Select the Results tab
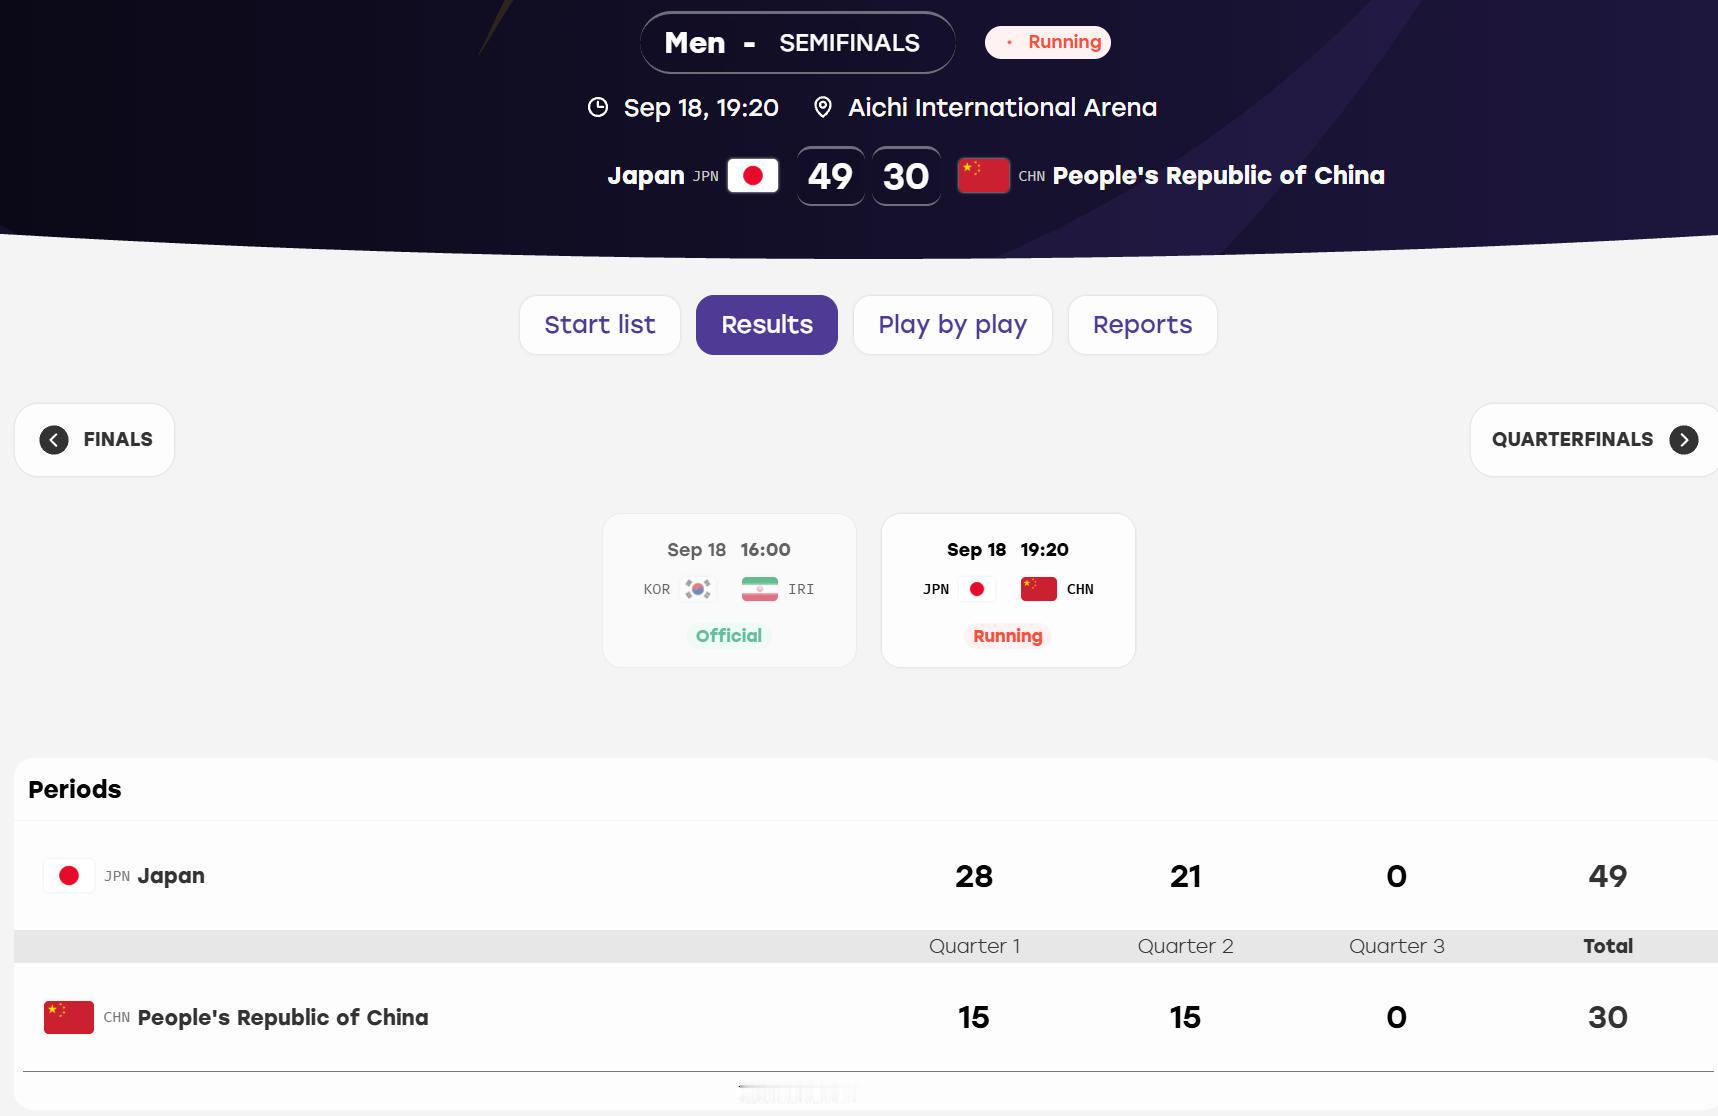Viewport: 1718px width, 1116px height. coord(767,325)
